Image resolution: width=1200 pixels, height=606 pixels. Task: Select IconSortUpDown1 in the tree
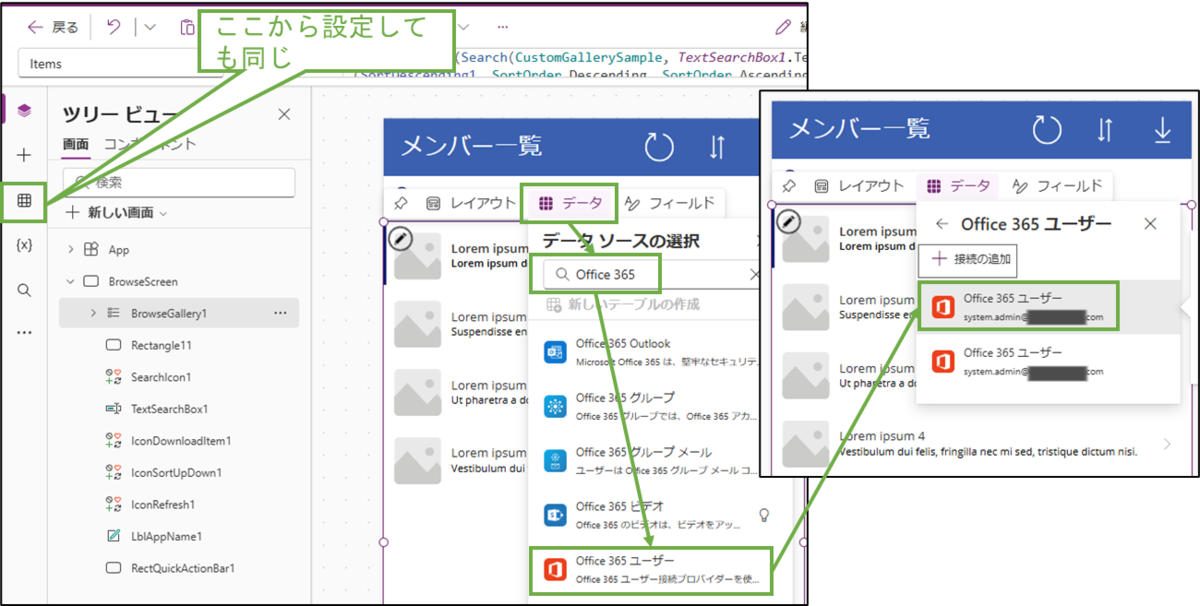[x=176, y=473]
